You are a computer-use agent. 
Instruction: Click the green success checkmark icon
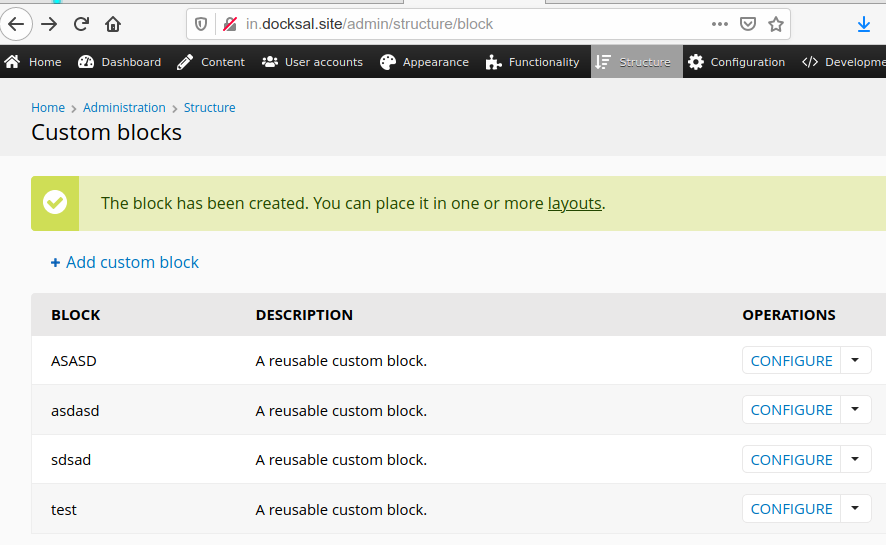55,203
